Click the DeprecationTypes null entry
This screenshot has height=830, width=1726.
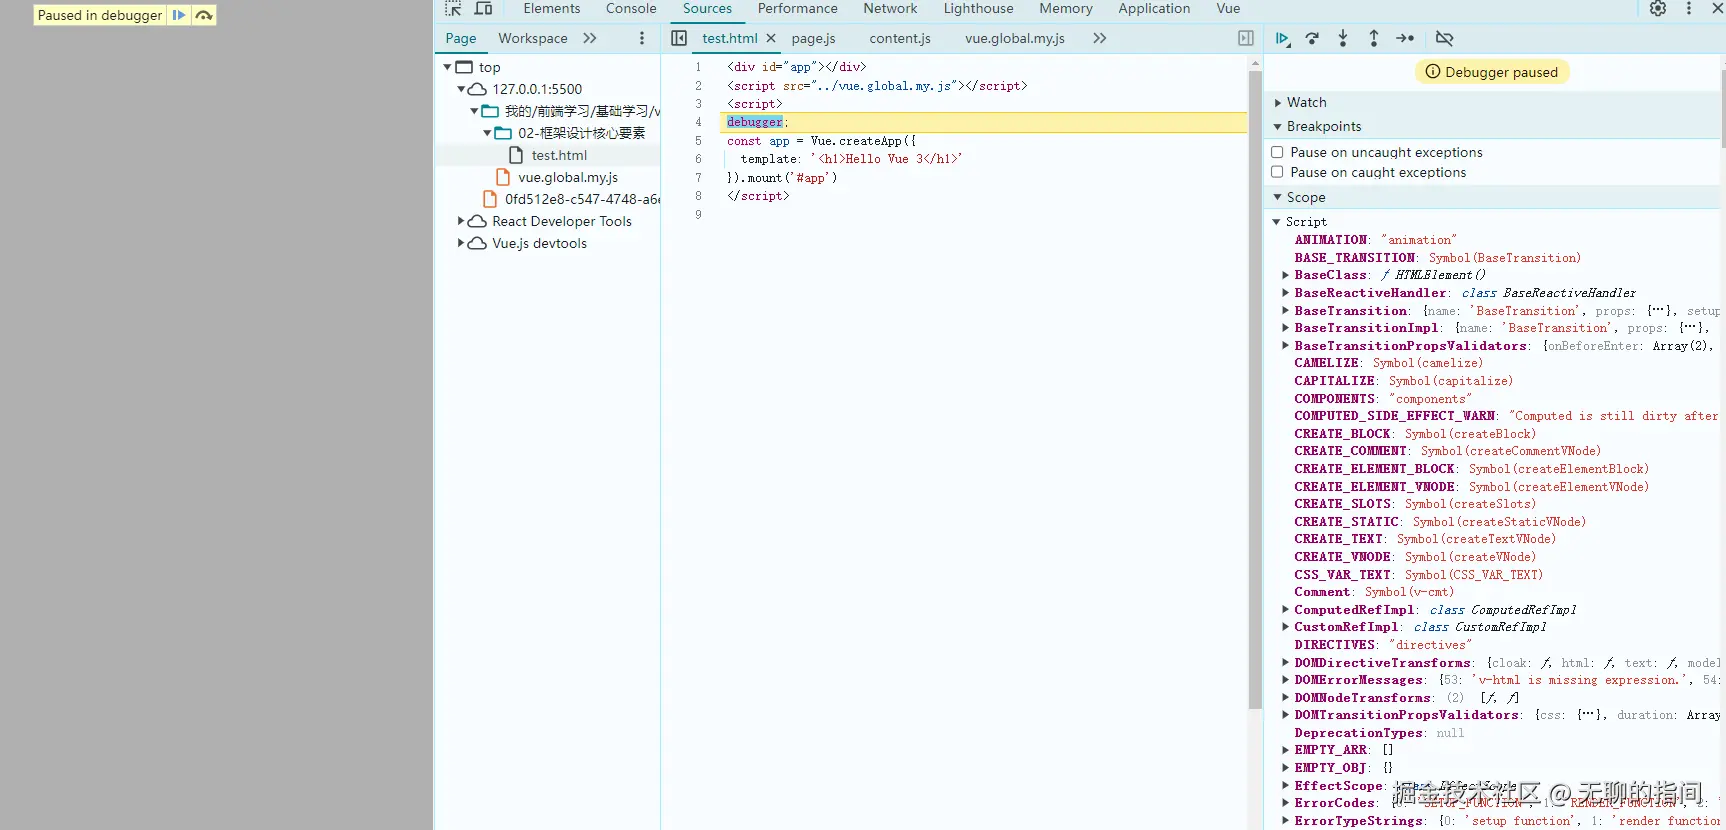click(x=1379, y=733)
